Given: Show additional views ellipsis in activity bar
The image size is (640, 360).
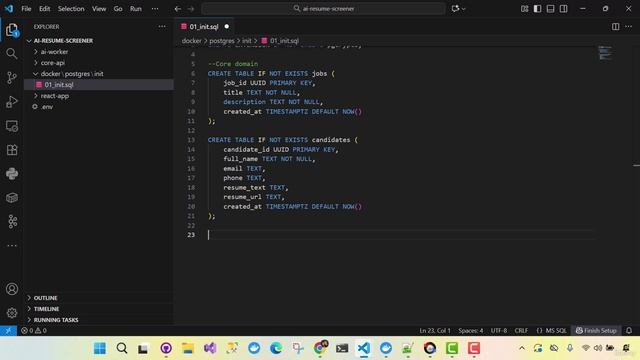Looking at the screenshot, I should (12, 245).
